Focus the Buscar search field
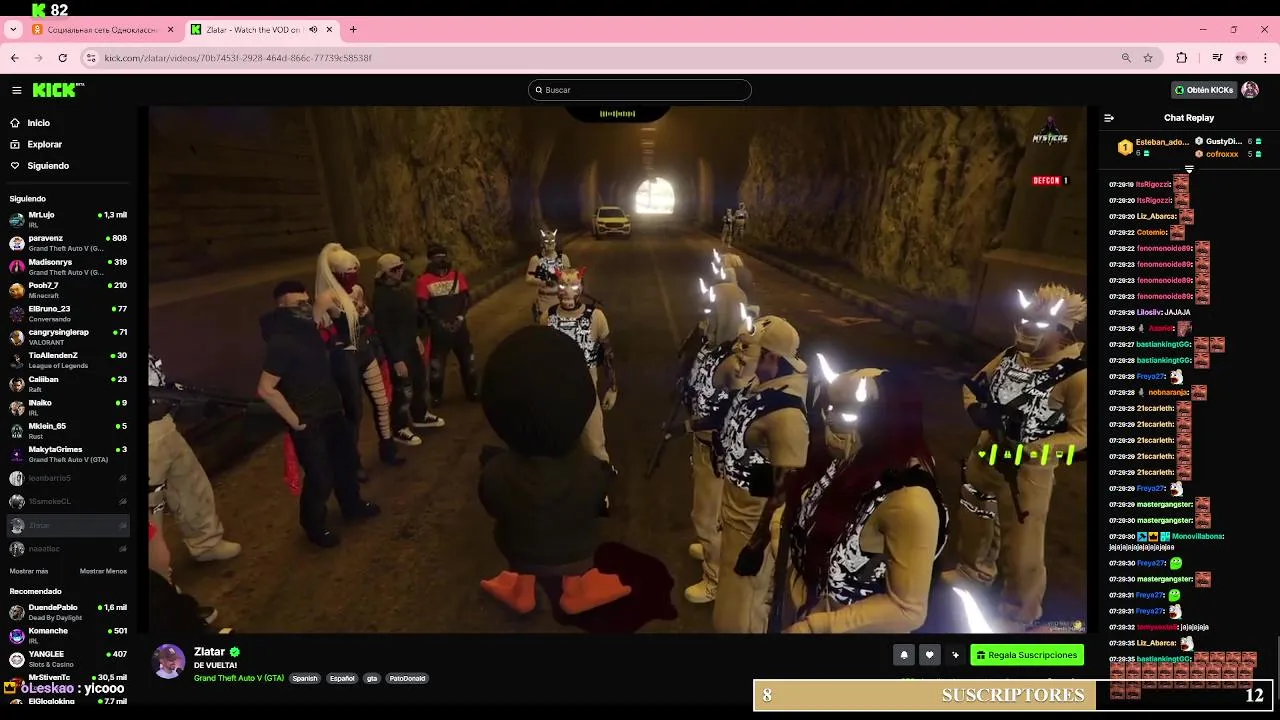1280x720 pixels. pyautogui.click(x=639, y=90)
